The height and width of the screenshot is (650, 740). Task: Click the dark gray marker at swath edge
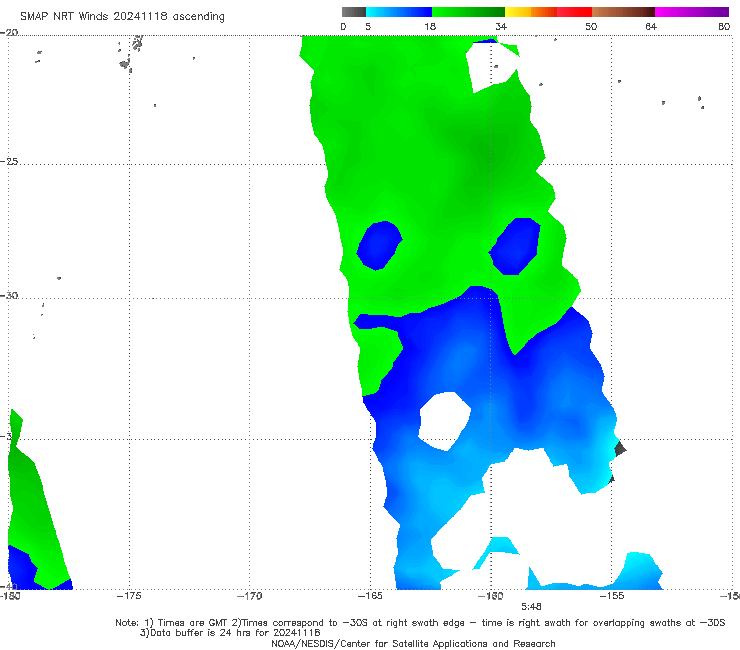pyautogui.click(x=620, y=448)
